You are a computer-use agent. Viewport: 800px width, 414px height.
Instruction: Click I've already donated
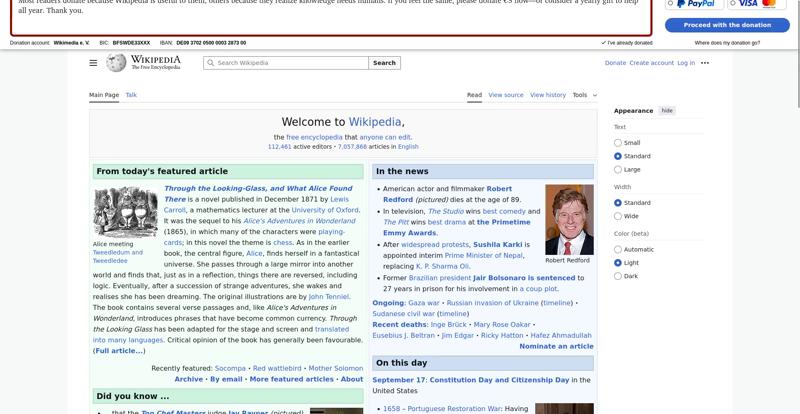[627, 43]
